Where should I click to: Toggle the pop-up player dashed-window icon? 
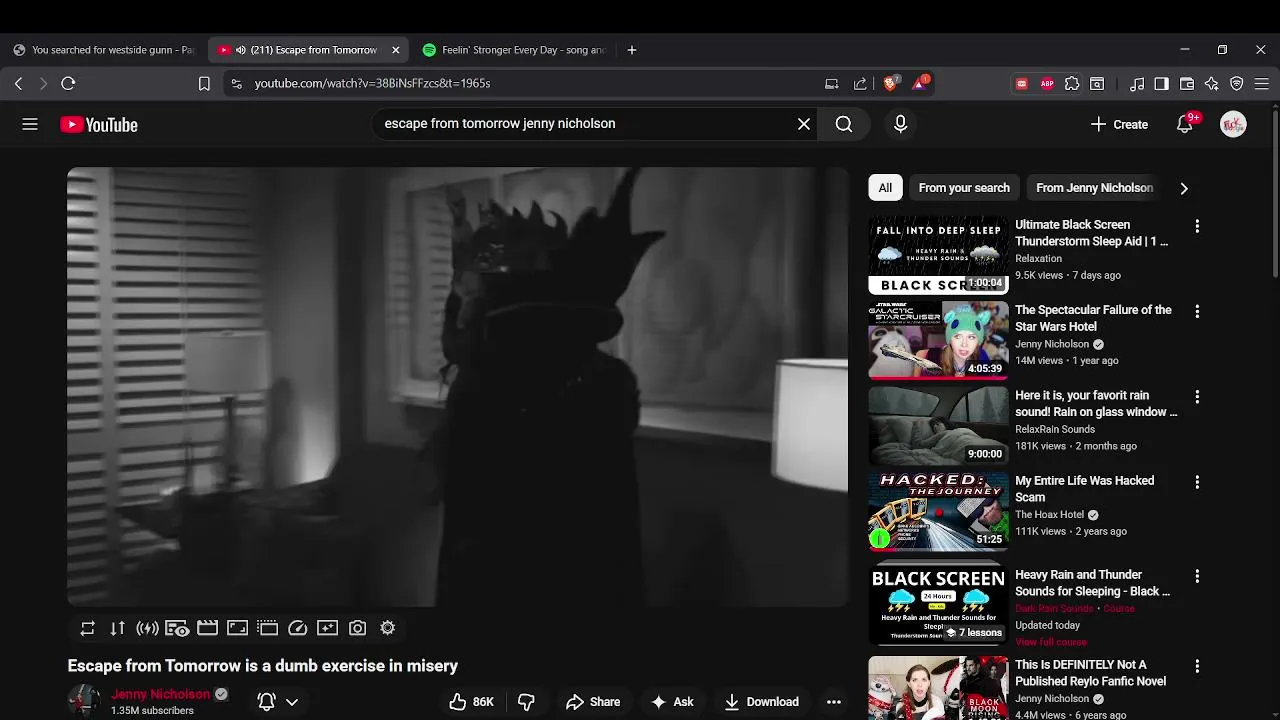click(267, 628)
